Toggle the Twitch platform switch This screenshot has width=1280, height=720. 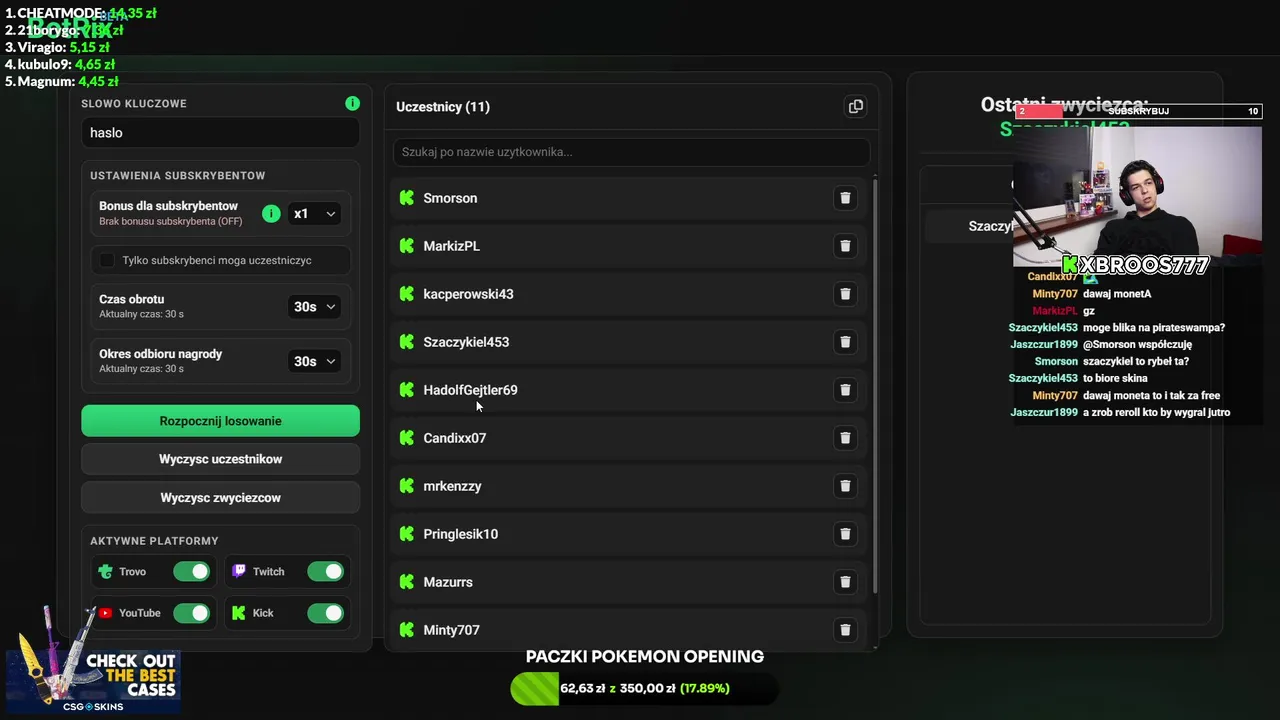(325, 572)
